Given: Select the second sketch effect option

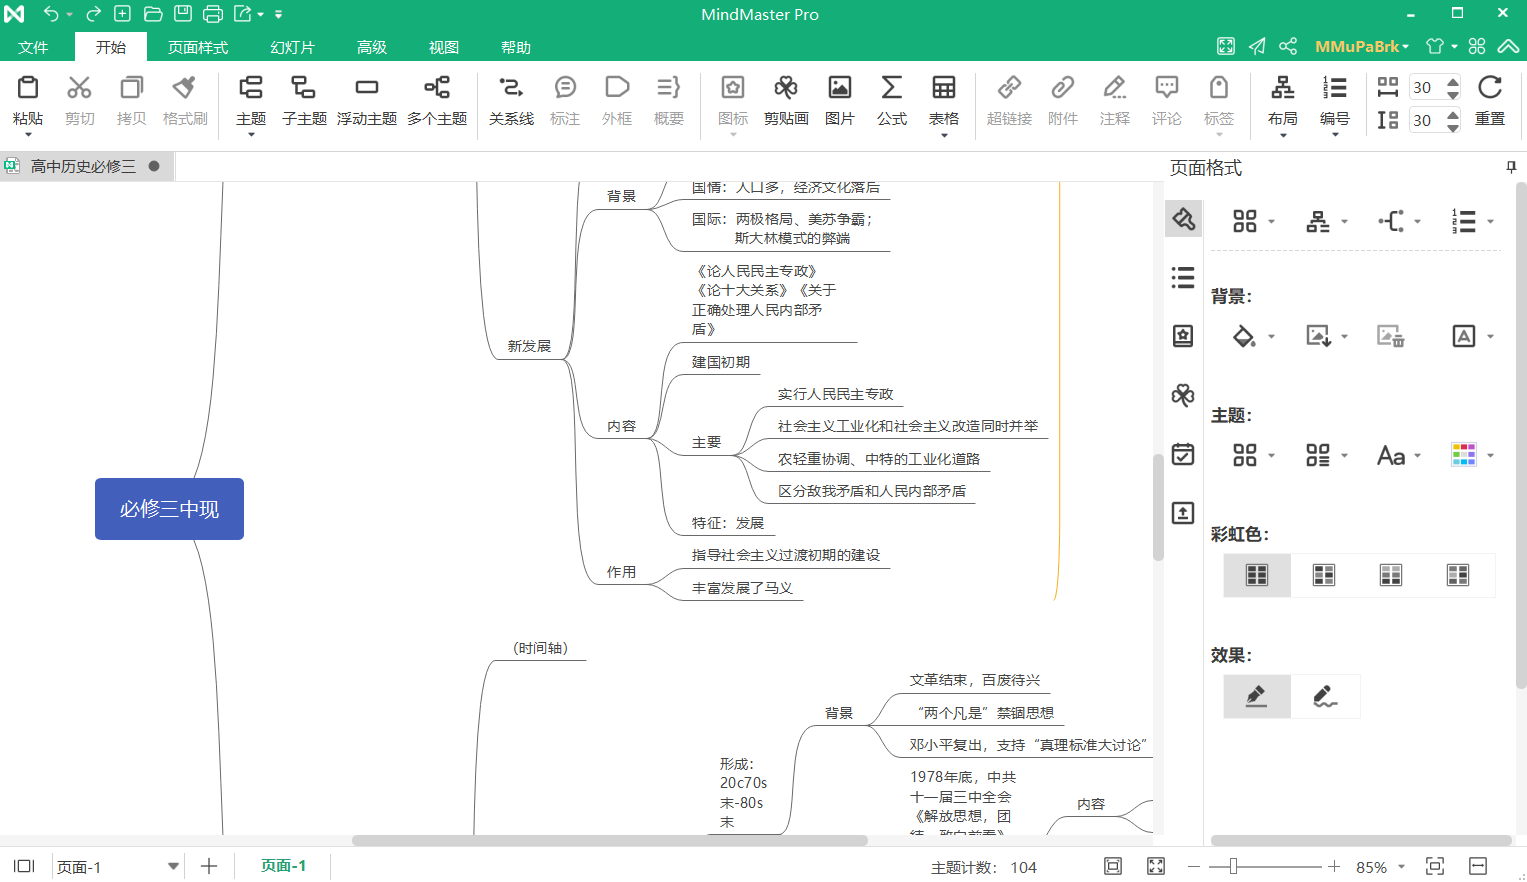Looking at the screenshot, I should [x=1325, y=696].
